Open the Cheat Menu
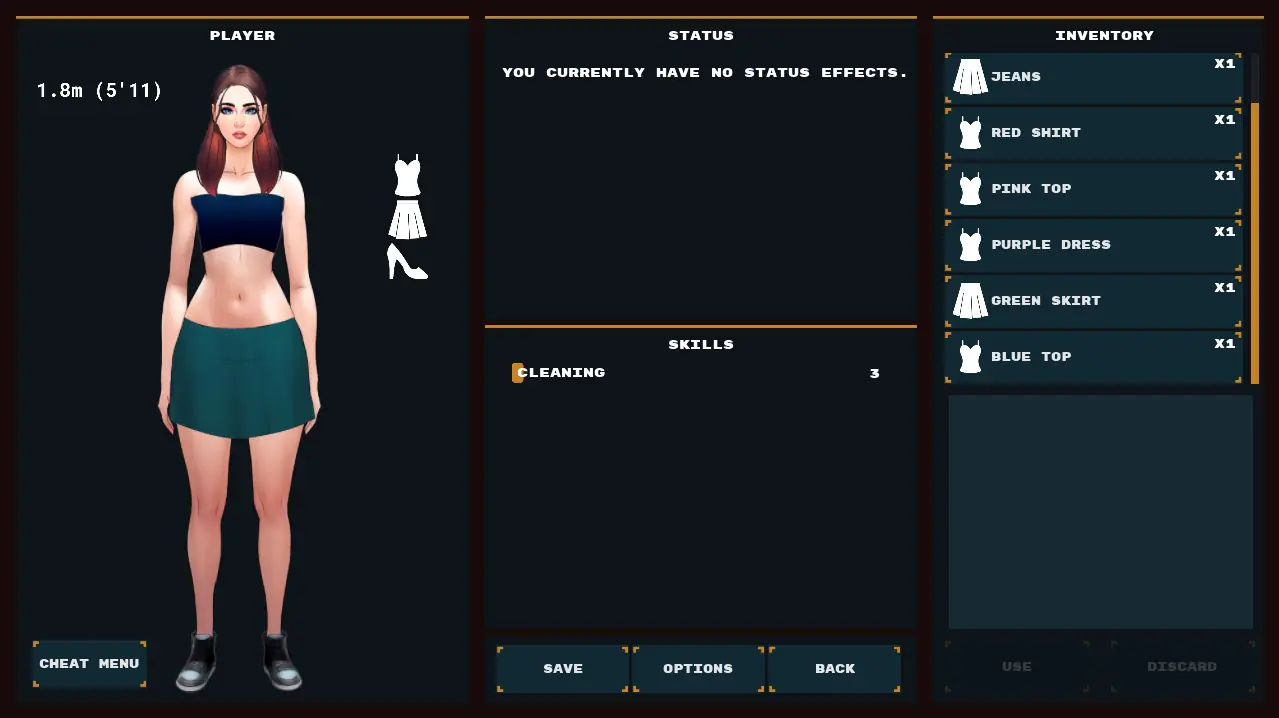Screen dimensions: 1279x718 89,664
